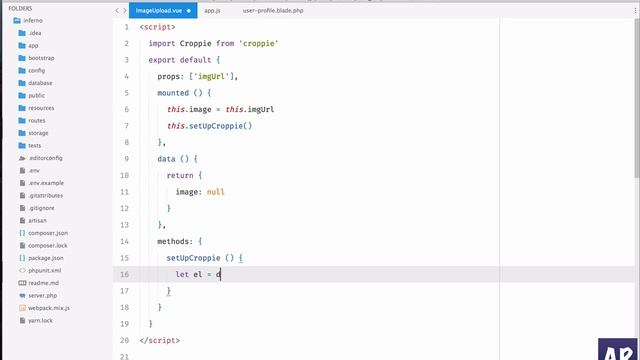The height and width of the screenshot is (360, 640).
Task: Open yarn.lock in the sidebar
Action: click(x=40, y=320)
